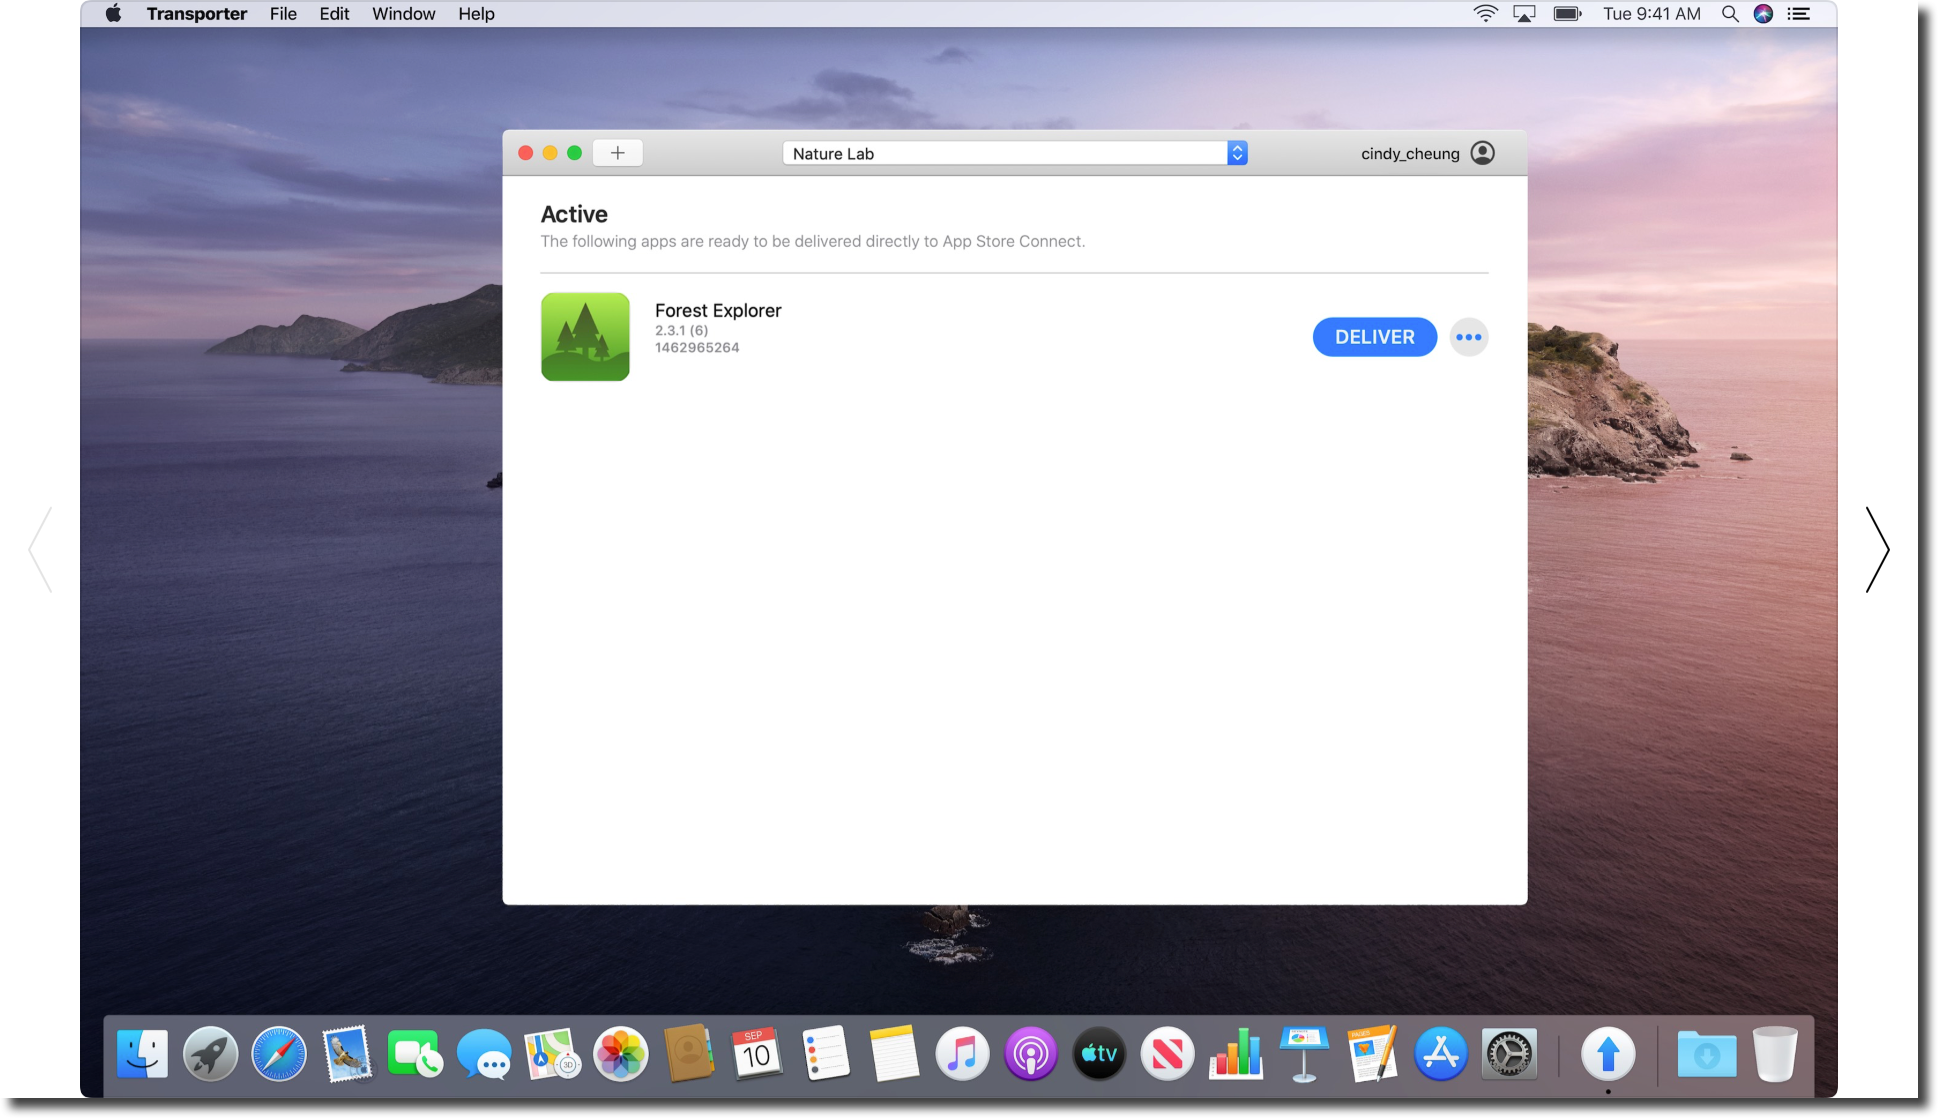This screenshot has width=1938, height=1118.
Task: Click the Siri icon in menu bar
Action: [1763, 14]
